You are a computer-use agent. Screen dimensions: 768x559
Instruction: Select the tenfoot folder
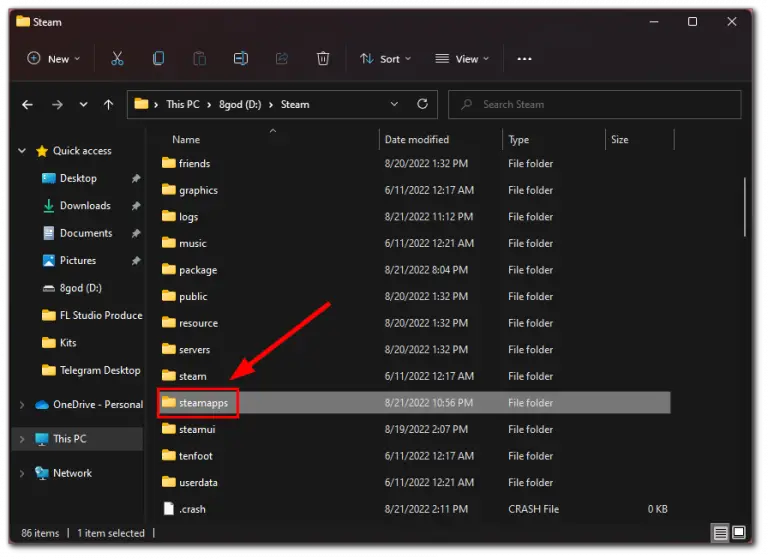pyautogui.click(x=187, y=456)
